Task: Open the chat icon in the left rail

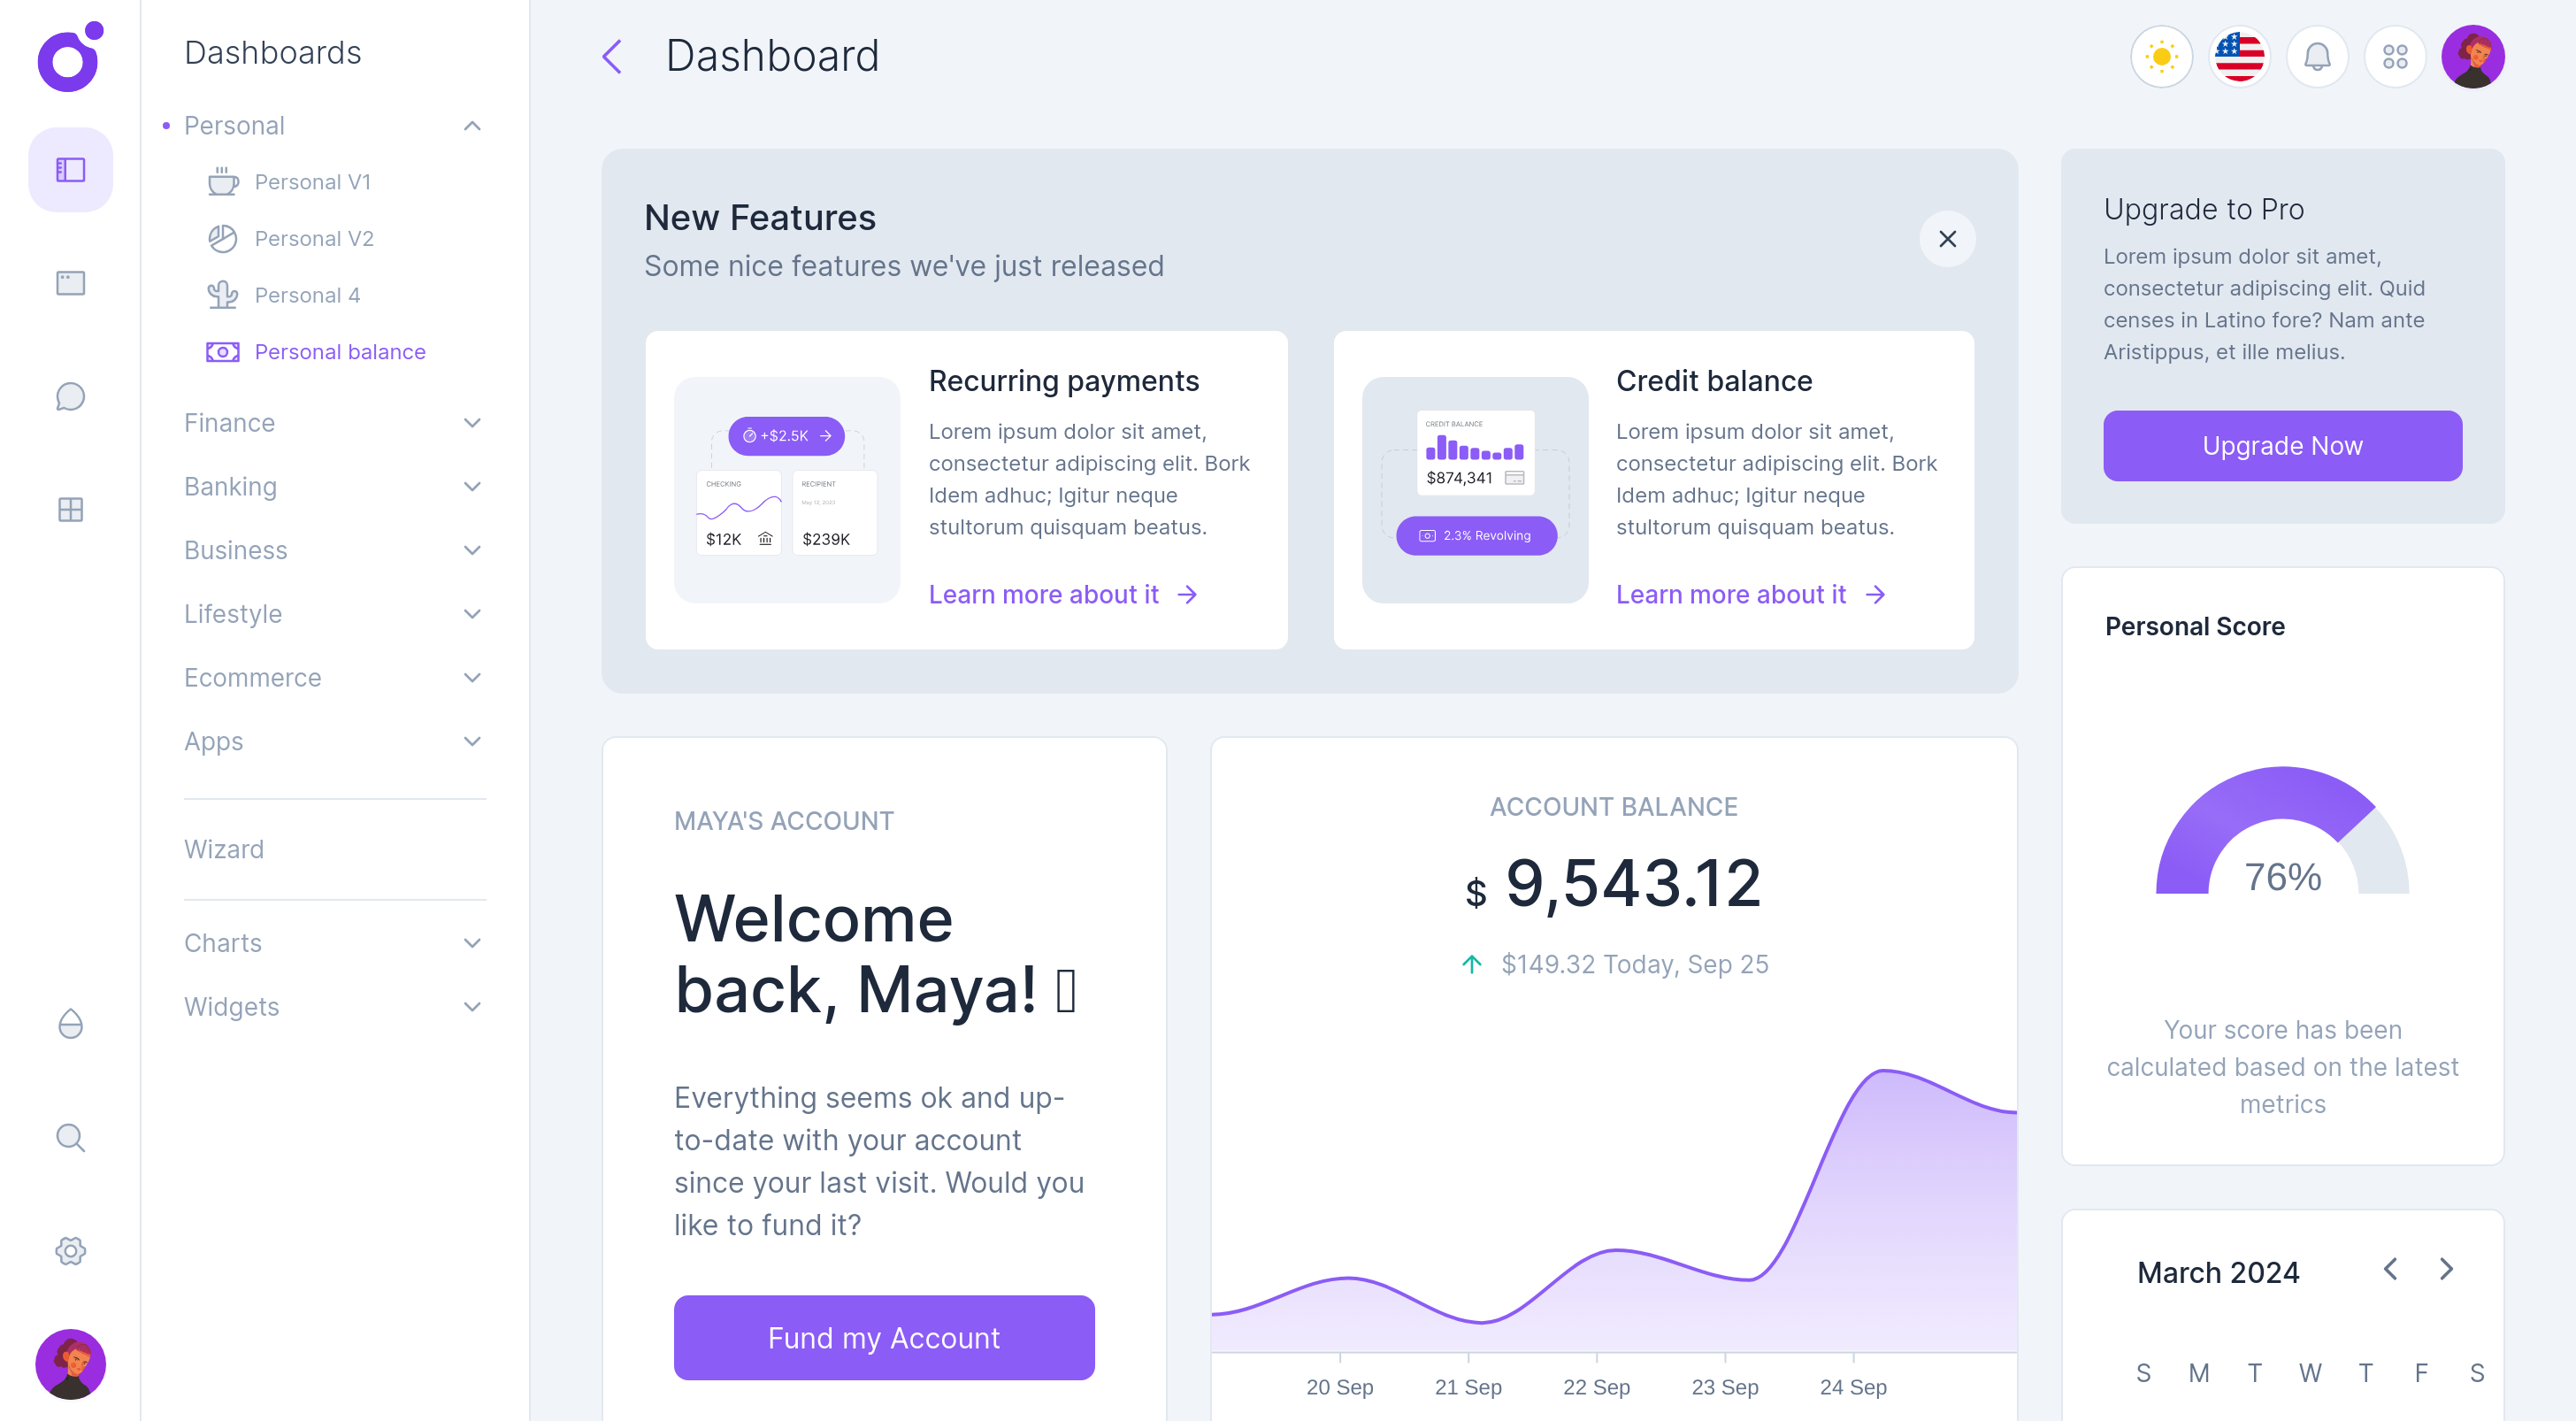Action: (69, 397)
